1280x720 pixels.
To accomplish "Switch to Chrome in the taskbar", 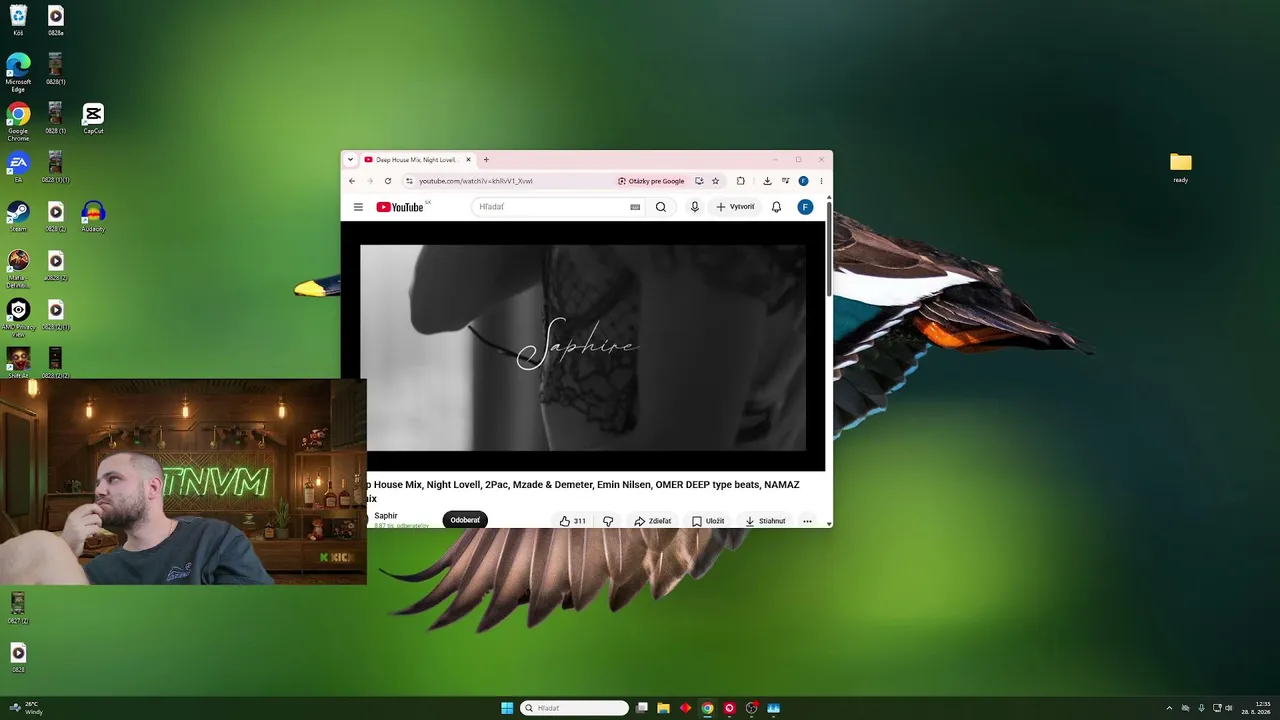I will 707,708.
